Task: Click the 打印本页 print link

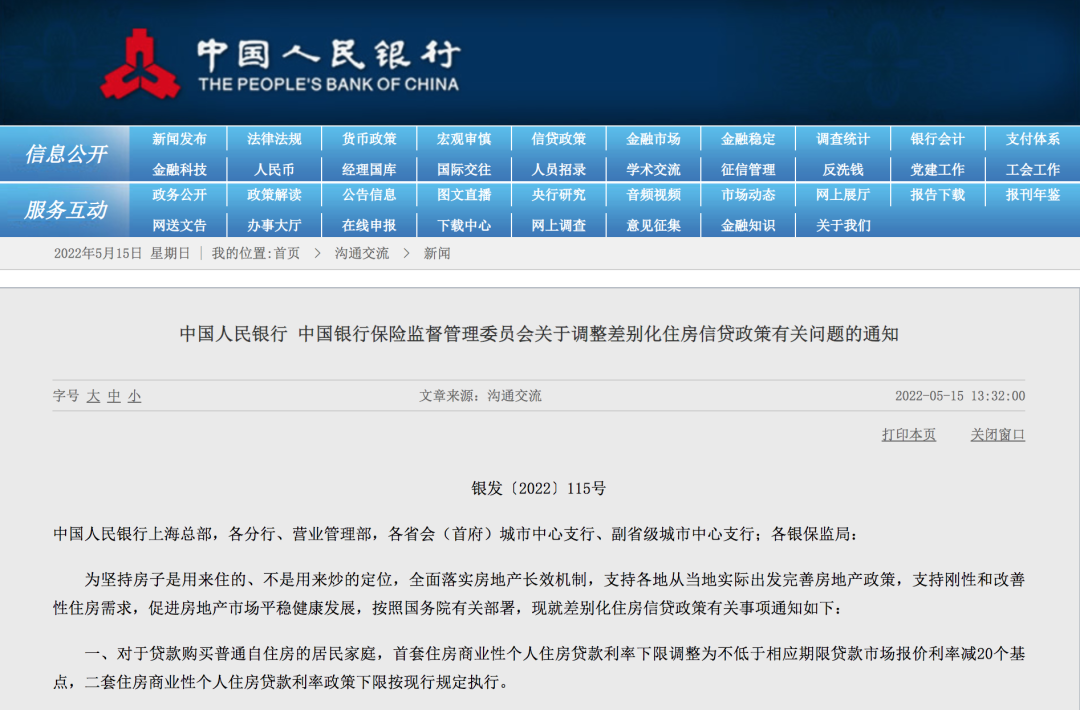Action: (908, 435)
